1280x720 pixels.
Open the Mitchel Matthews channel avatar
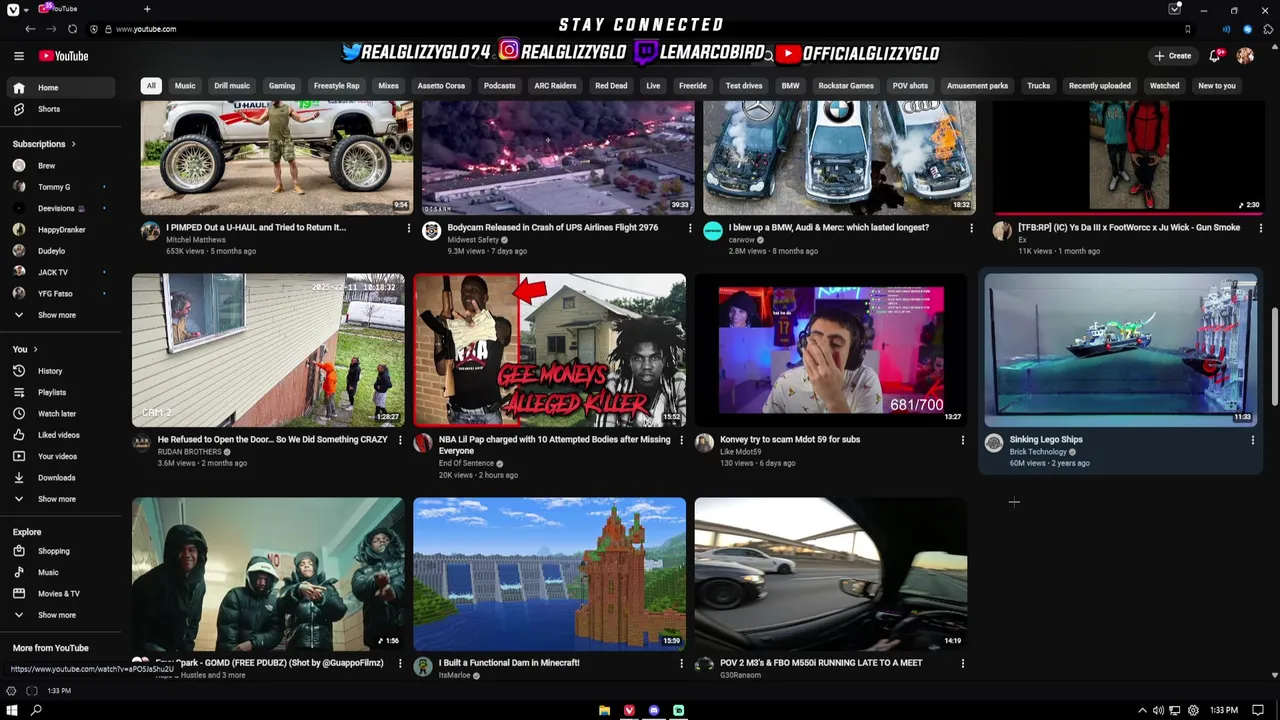tap(150, 232)
